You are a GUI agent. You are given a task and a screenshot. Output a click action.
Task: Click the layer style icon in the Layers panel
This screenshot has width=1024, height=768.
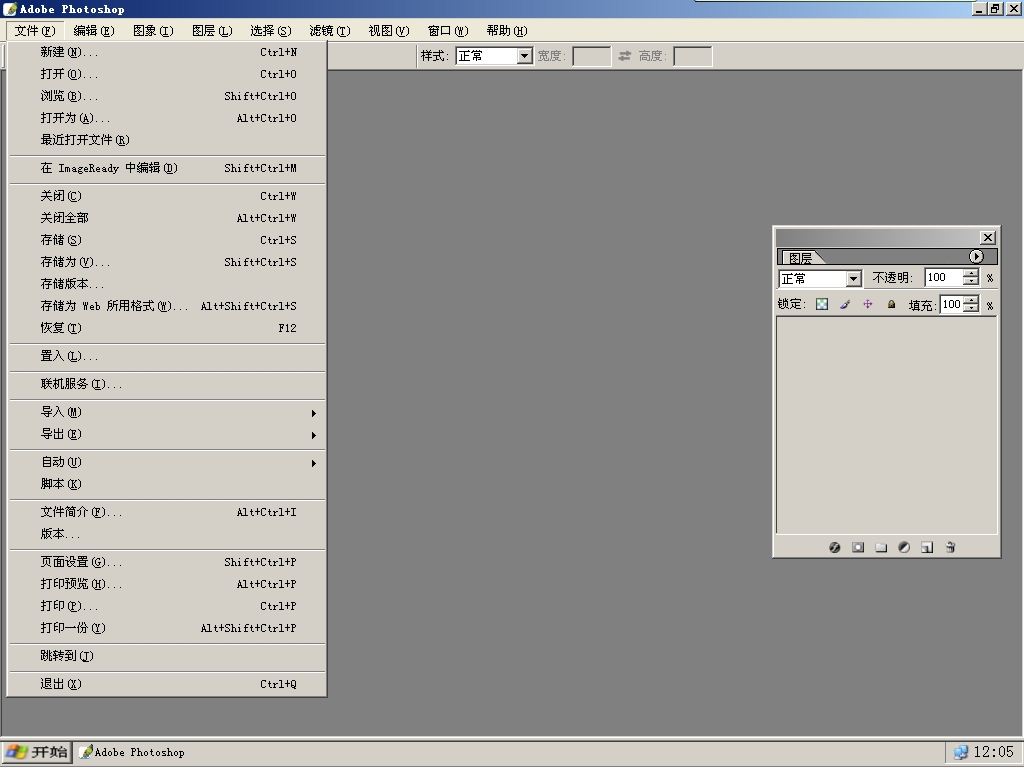[835, 547]
